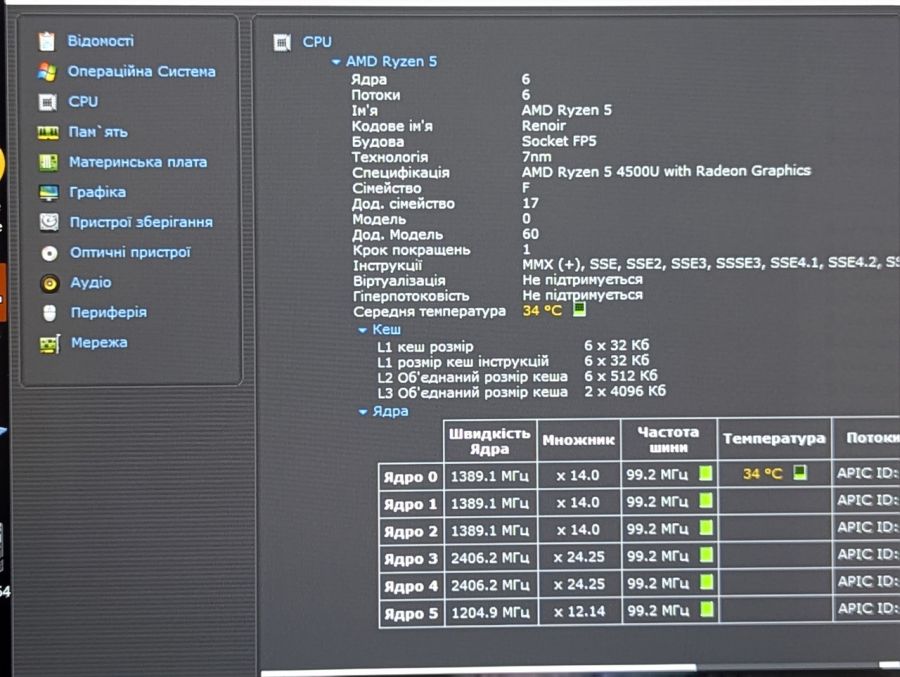Open the Мережа section
Image resolution: width=900 pixels, height=677 pixels.
point(99,343)
